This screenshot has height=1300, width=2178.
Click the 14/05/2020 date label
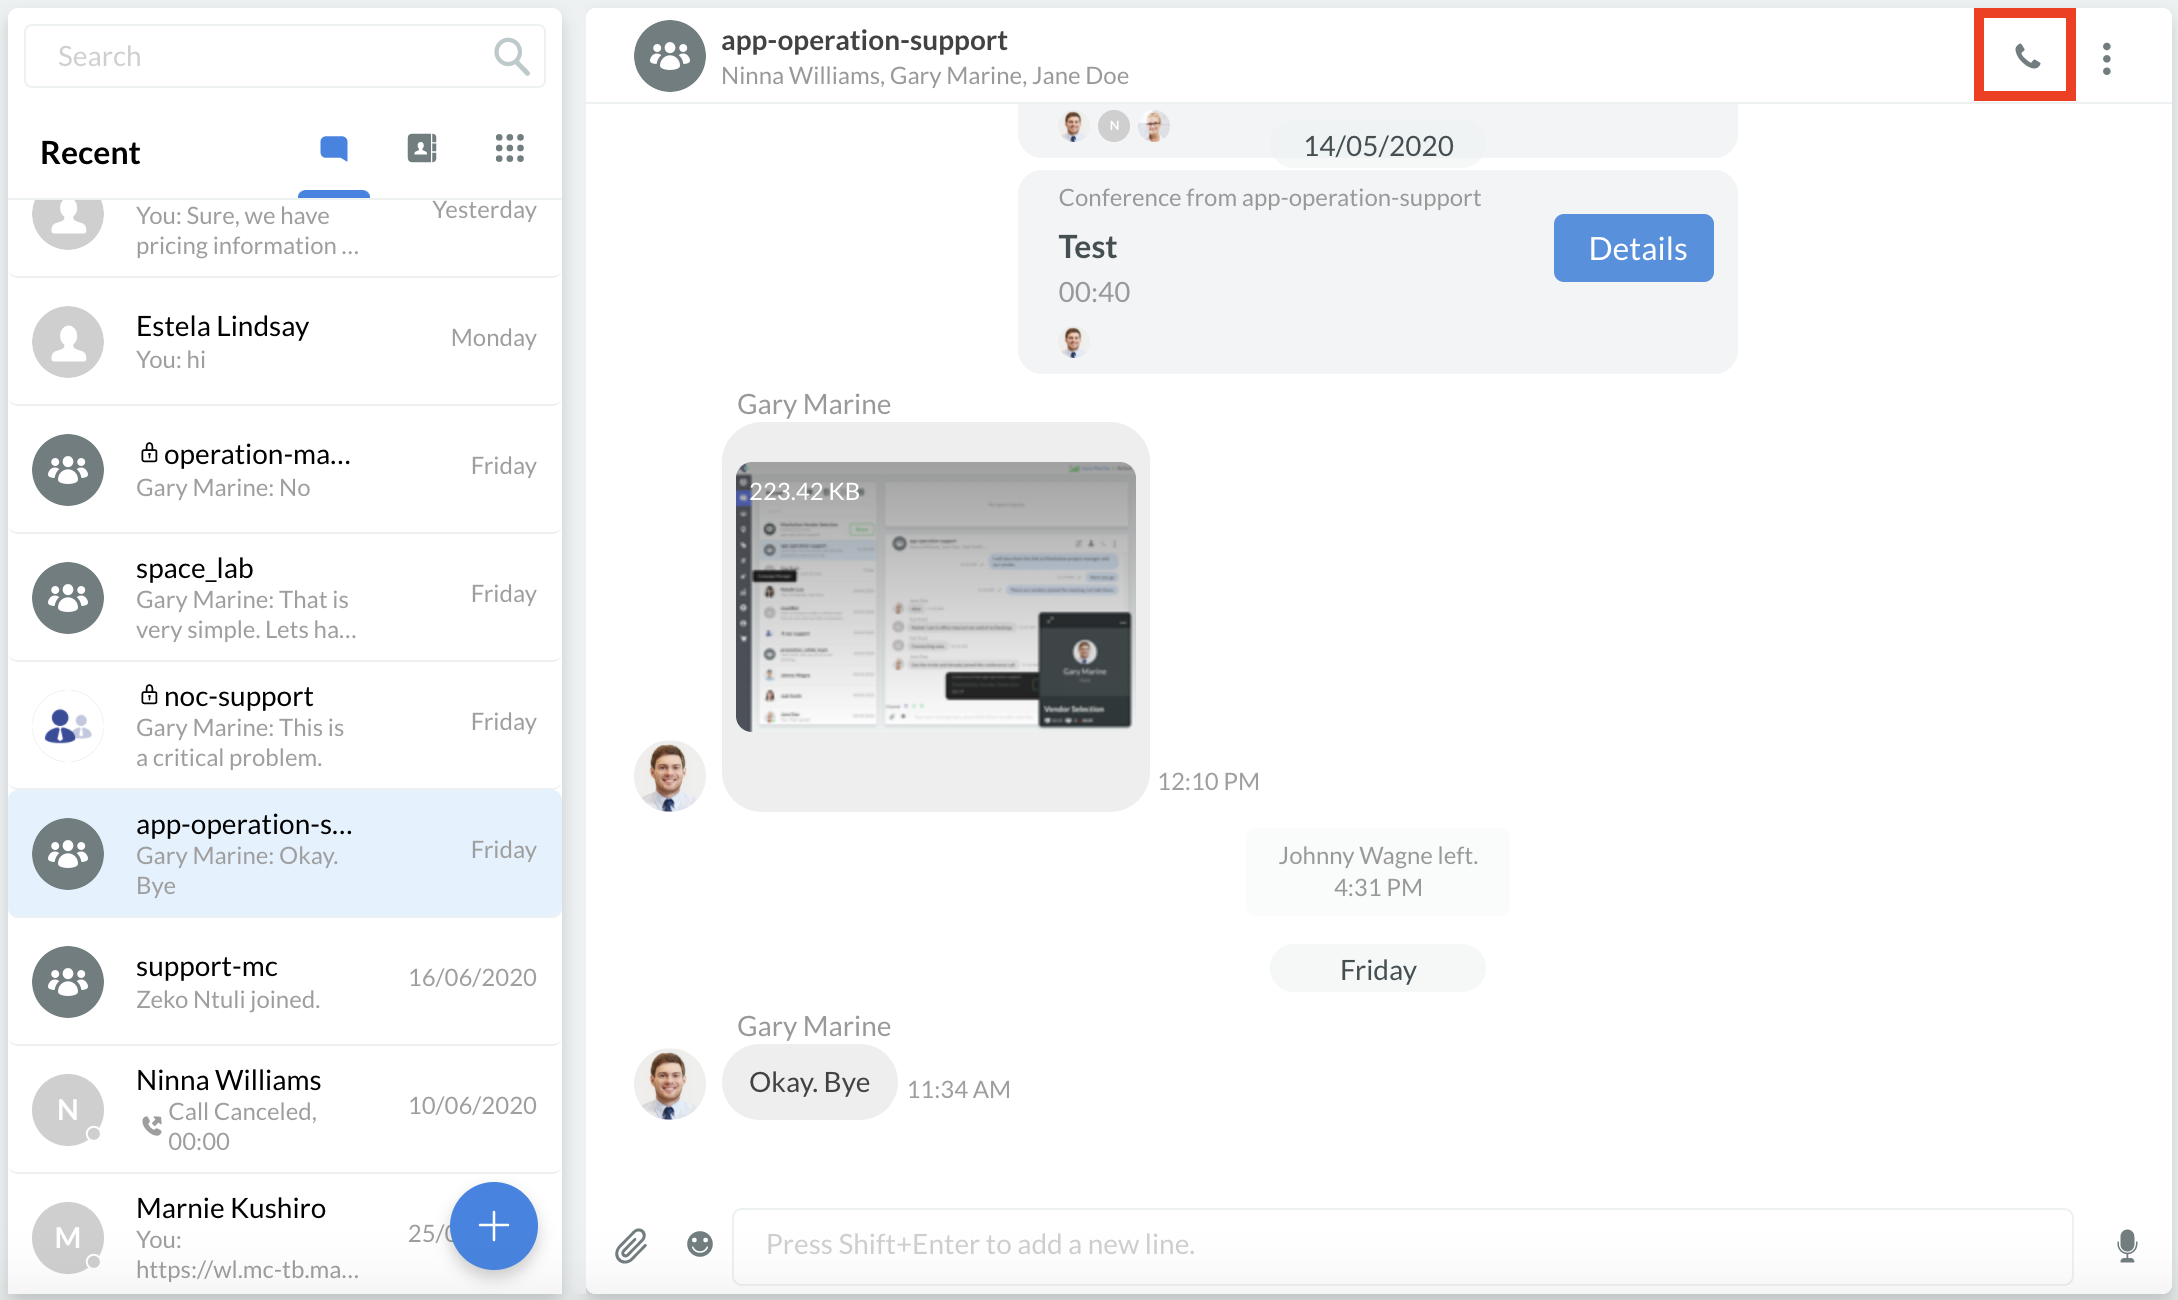pyautogui.click(x=1378, y=146)
